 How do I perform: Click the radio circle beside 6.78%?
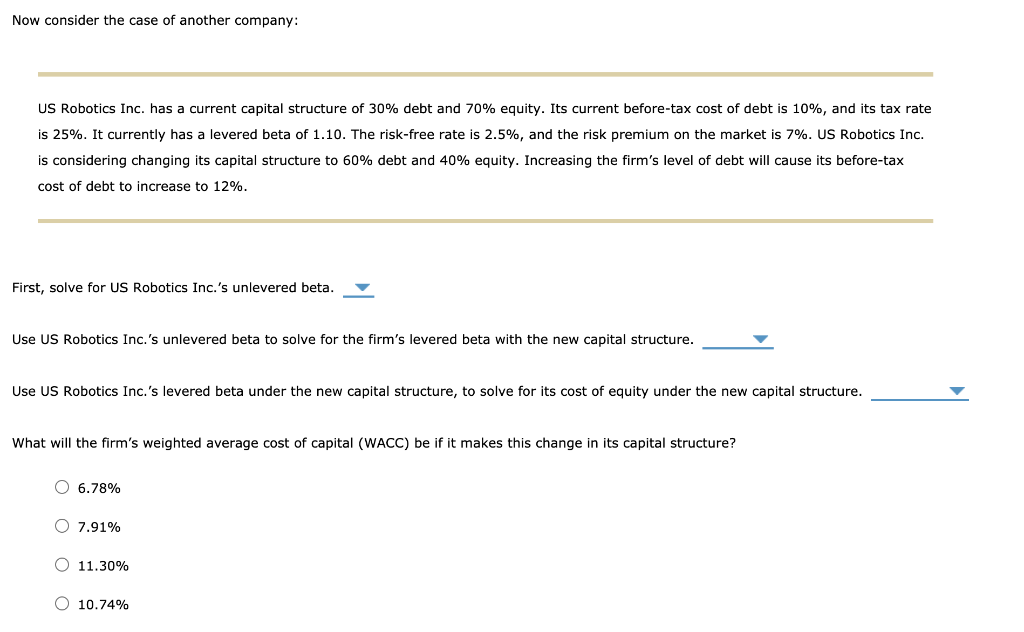(x=61, y=487)
